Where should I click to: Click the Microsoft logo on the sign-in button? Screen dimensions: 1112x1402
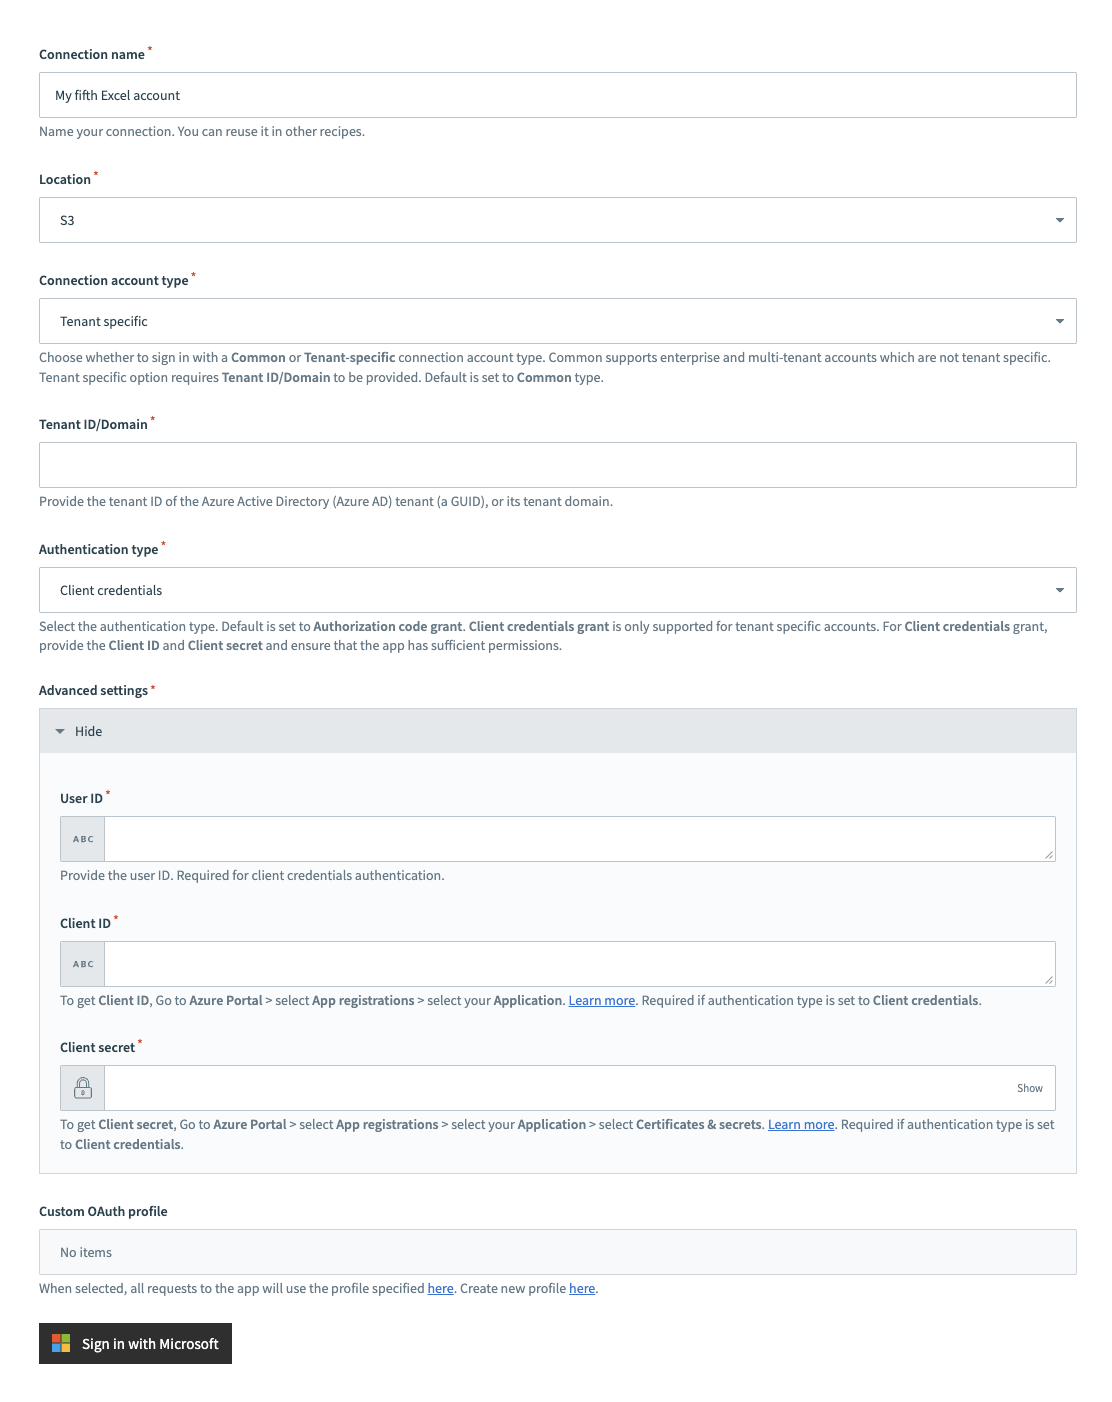(x=60, y=1344)
